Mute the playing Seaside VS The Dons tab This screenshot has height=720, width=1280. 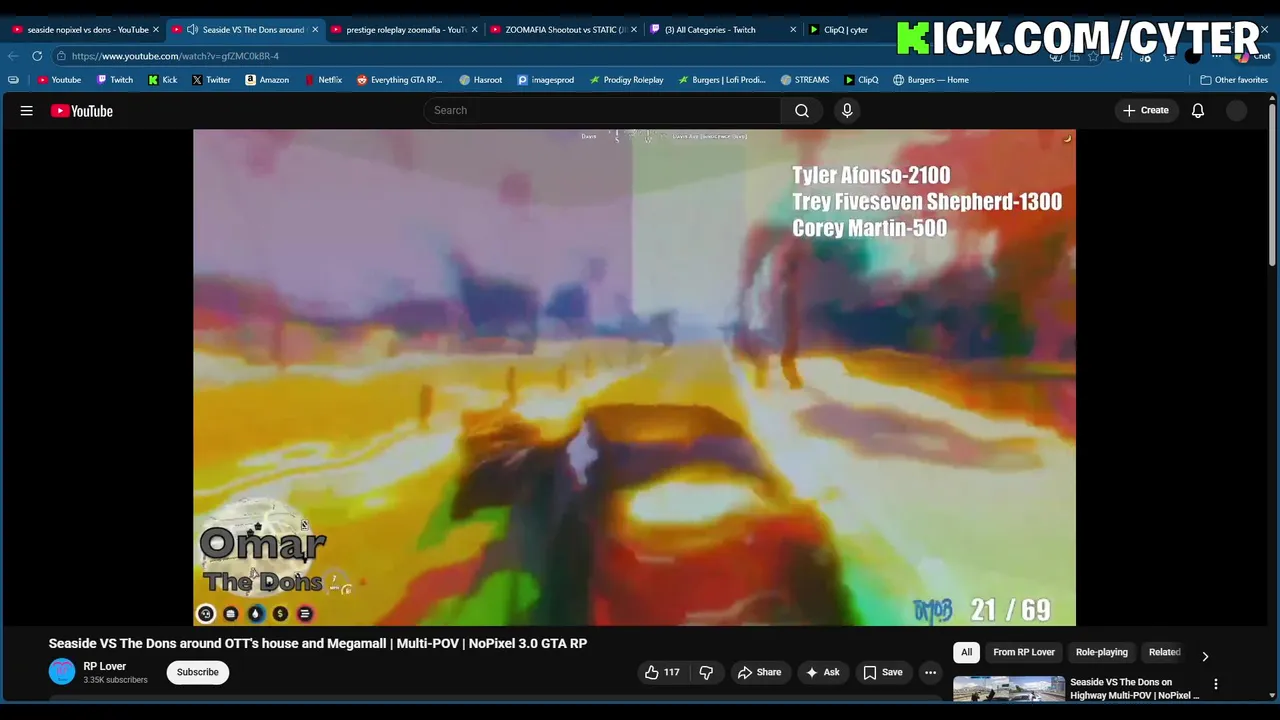click(x=192, y=30)
